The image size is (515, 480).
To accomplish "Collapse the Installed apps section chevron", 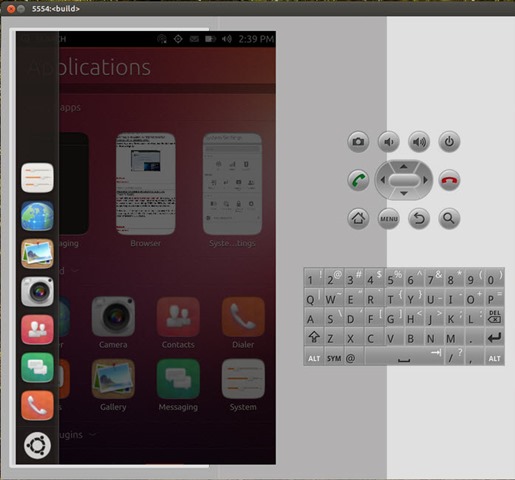I will [x=75, y=271].
